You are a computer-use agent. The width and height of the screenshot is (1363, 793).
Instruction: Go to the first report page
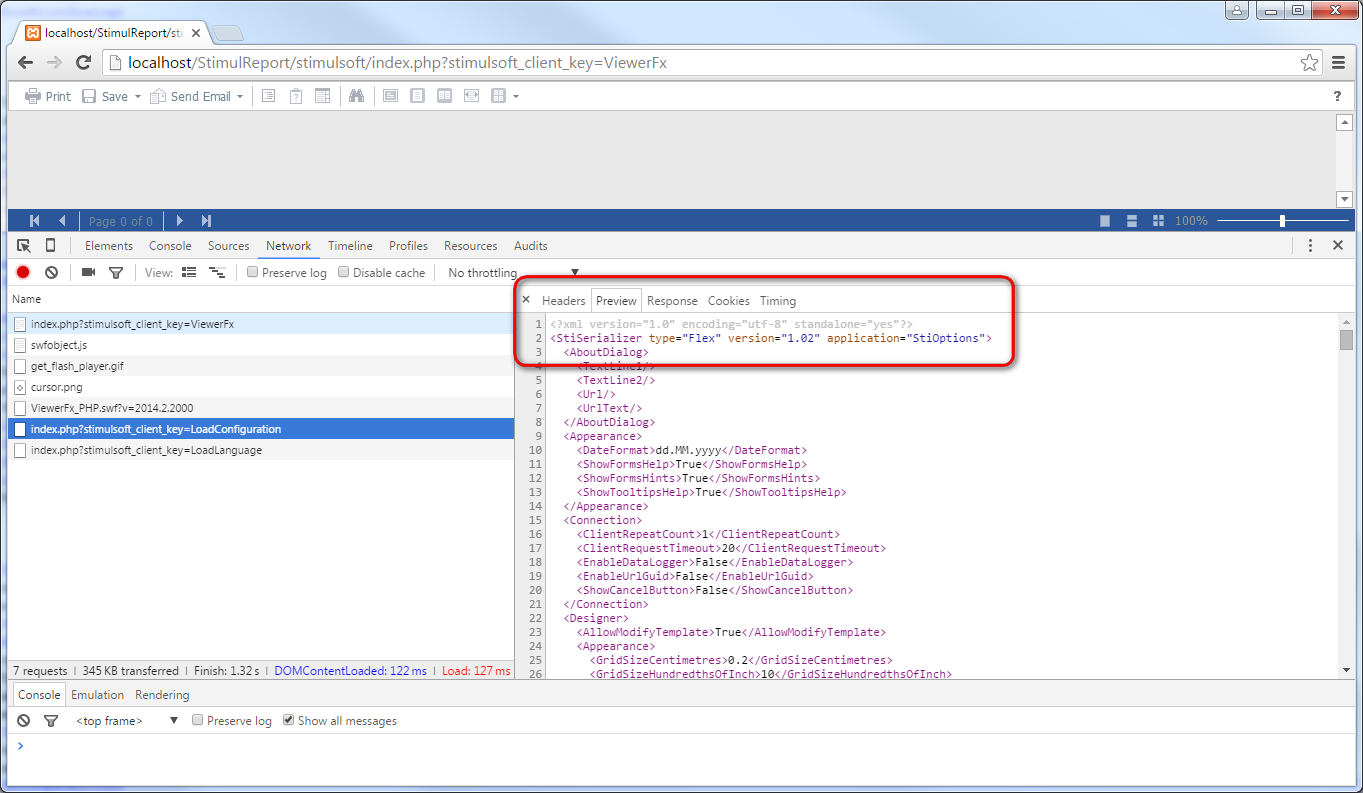tap(35, 221)
